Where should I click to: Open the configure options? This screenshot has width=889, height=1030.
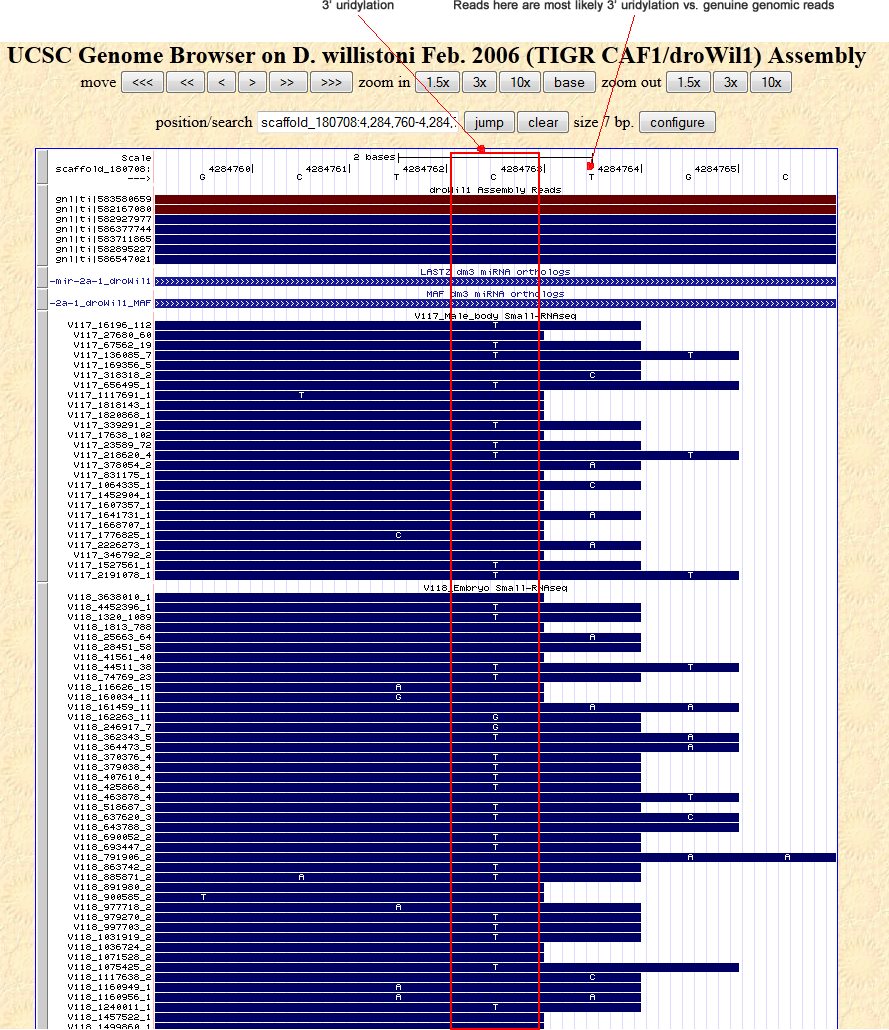(677, 122)
